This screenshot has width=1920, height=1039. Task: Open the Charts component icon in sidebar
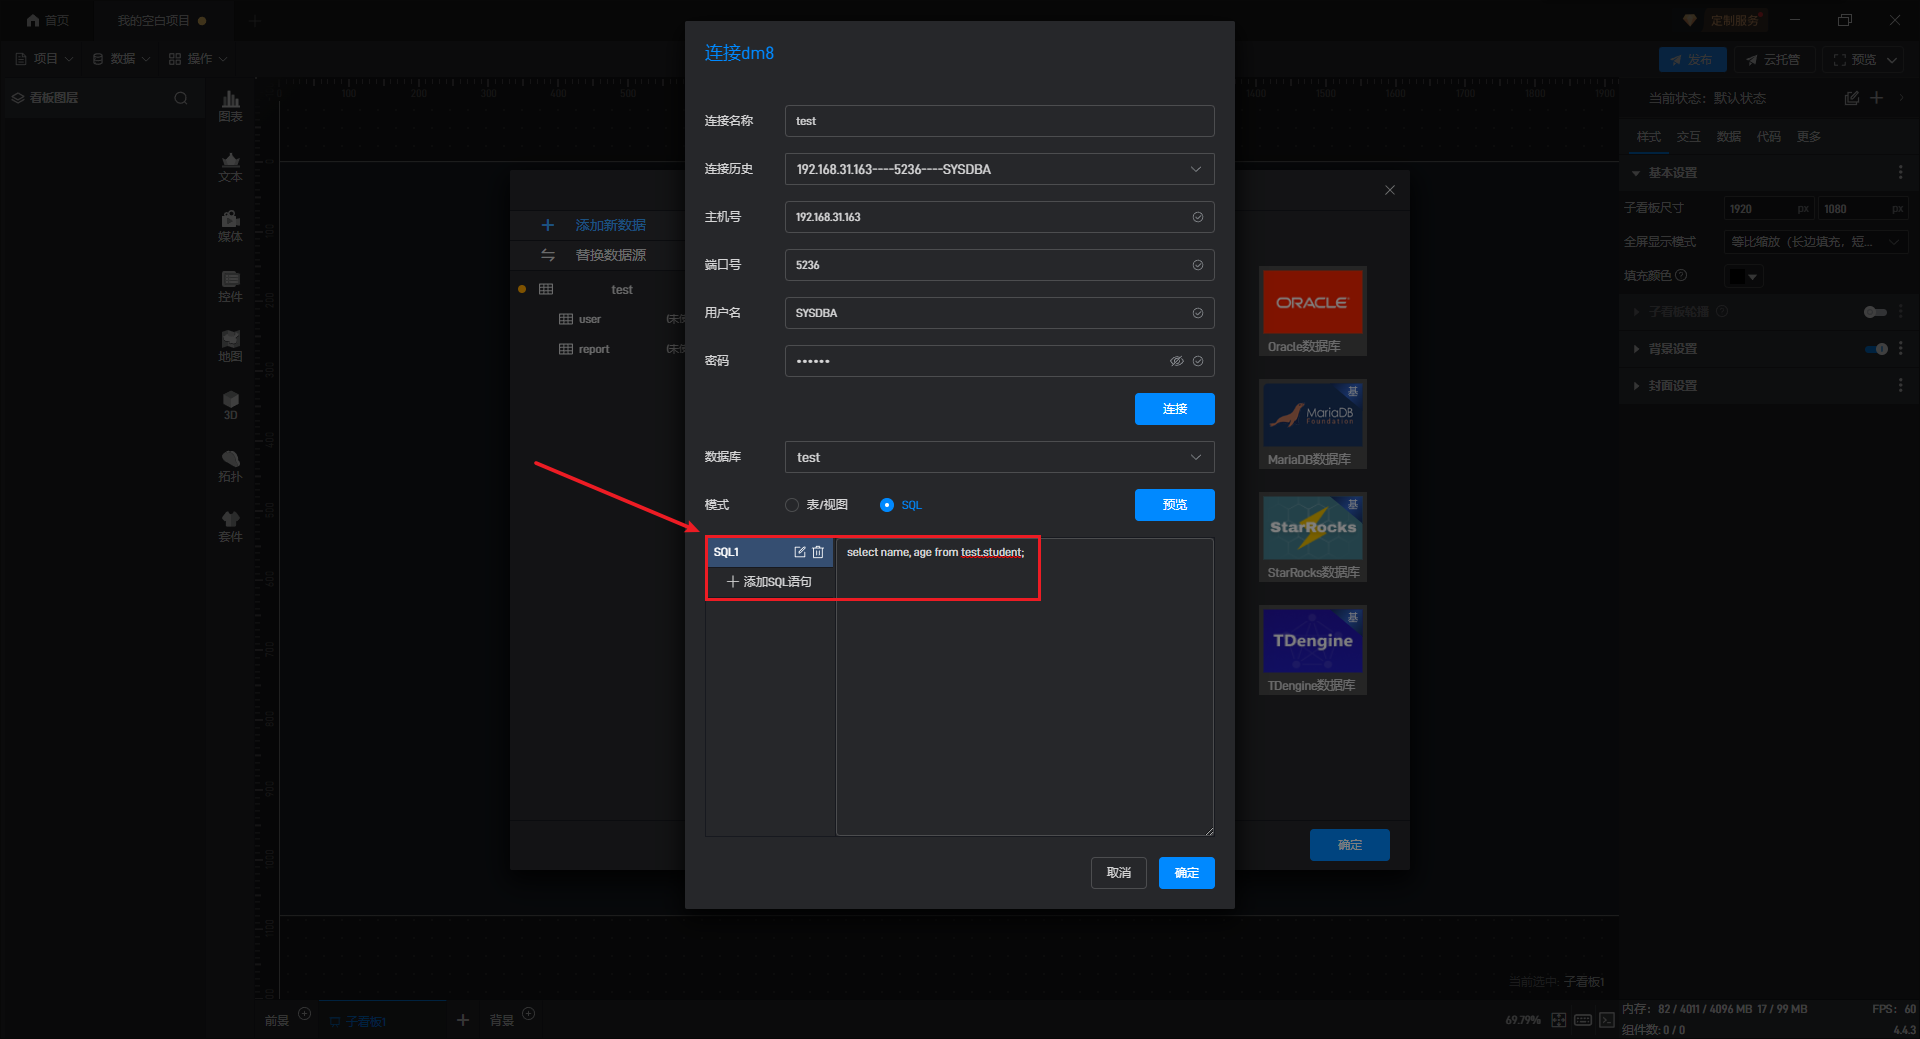tap(230, 105)
